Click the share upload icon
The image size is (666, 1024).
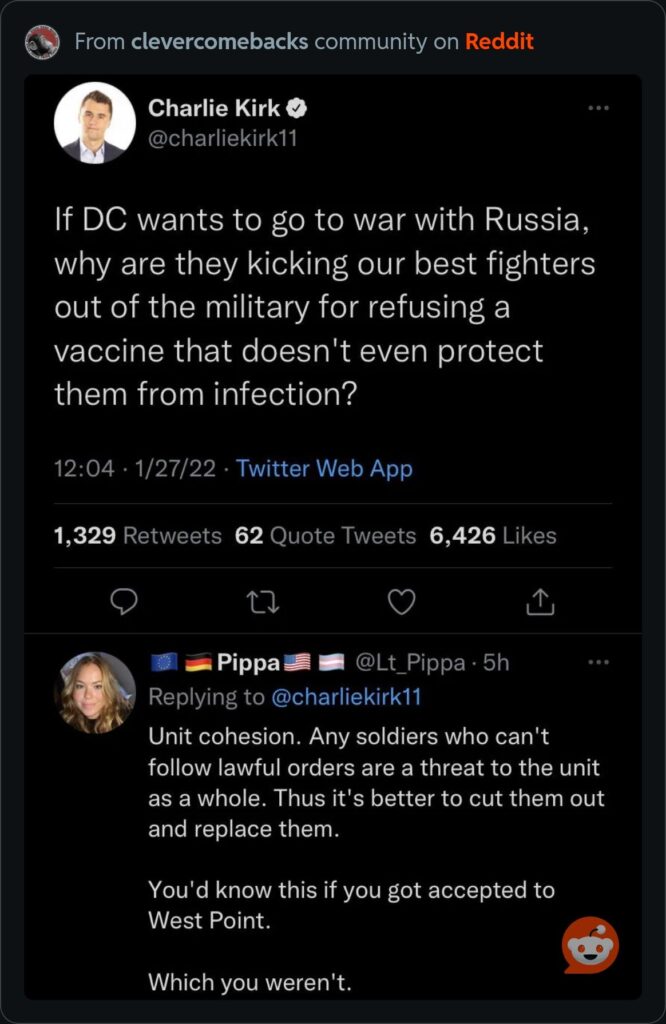[540, 600]
